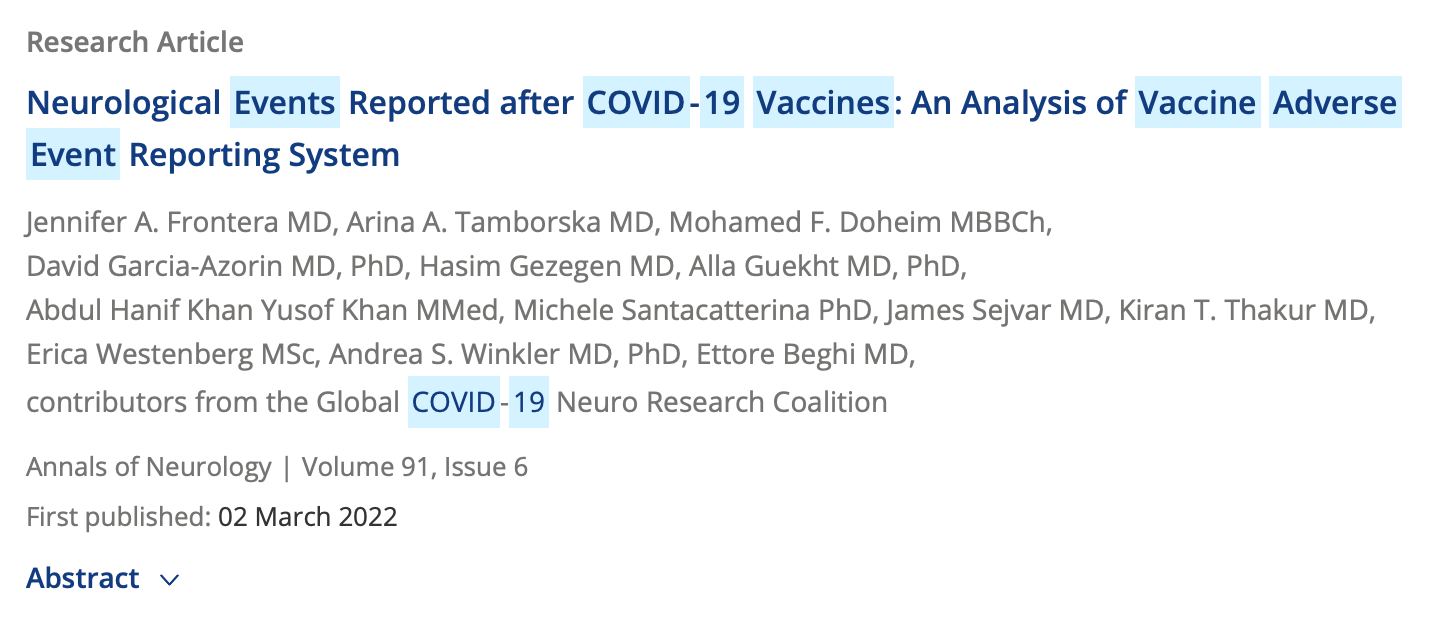
Task: Expand the Abstract chevron arrow
Action: (x=169, y=580)
